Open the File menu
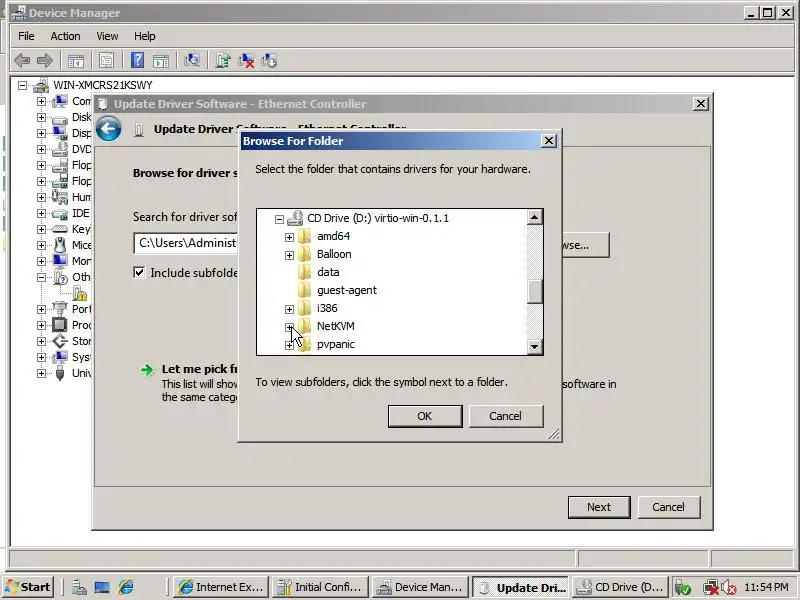 tap(26, 36)
